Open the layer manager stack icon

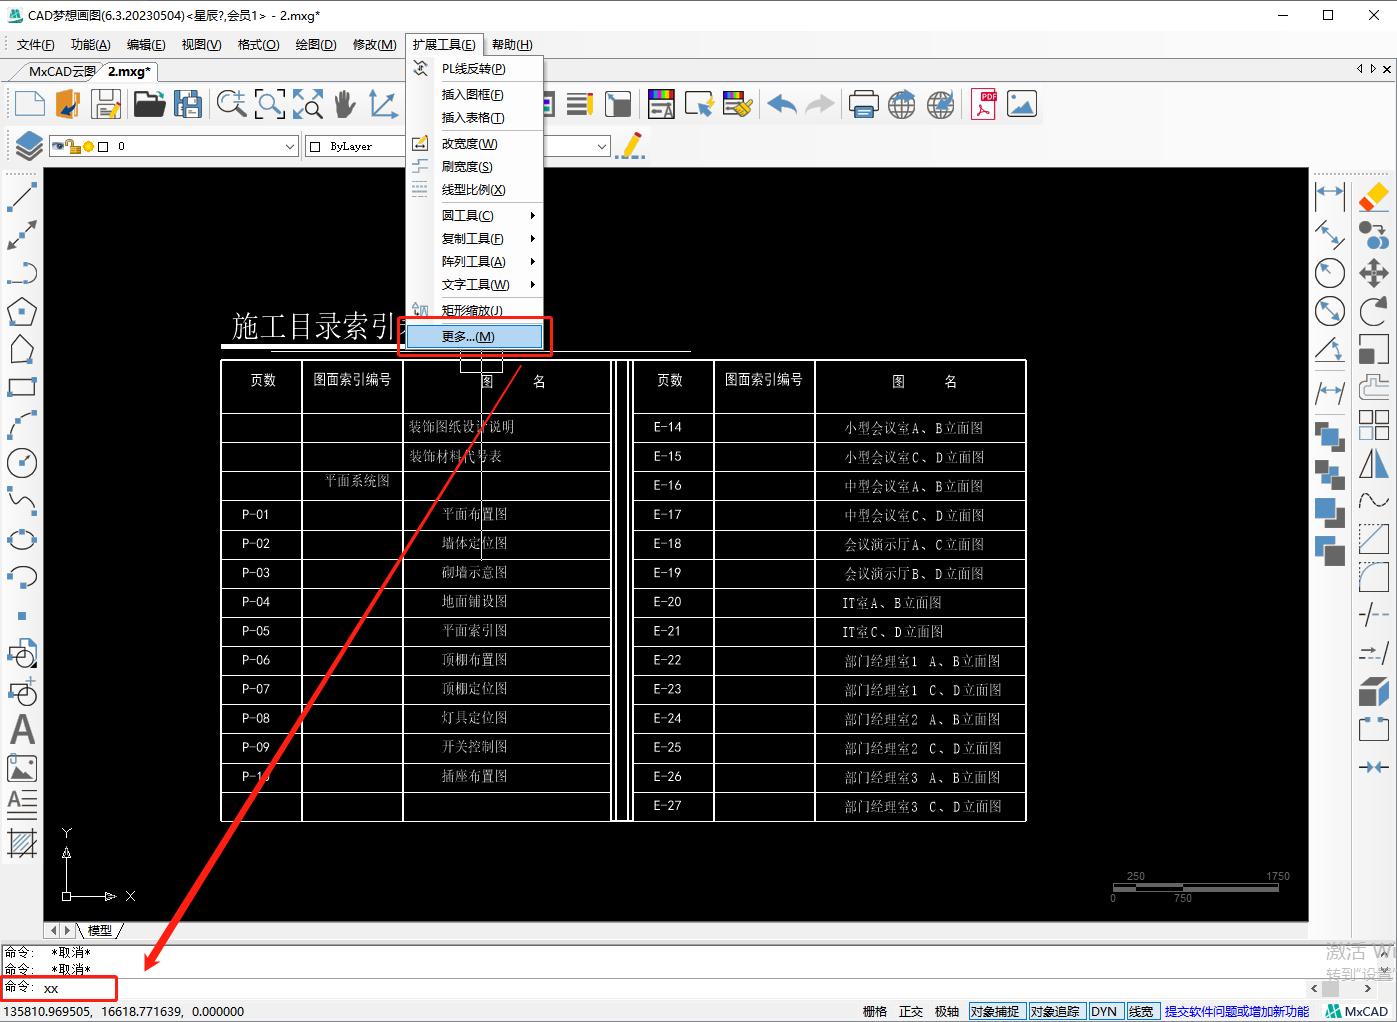[29, 146]
